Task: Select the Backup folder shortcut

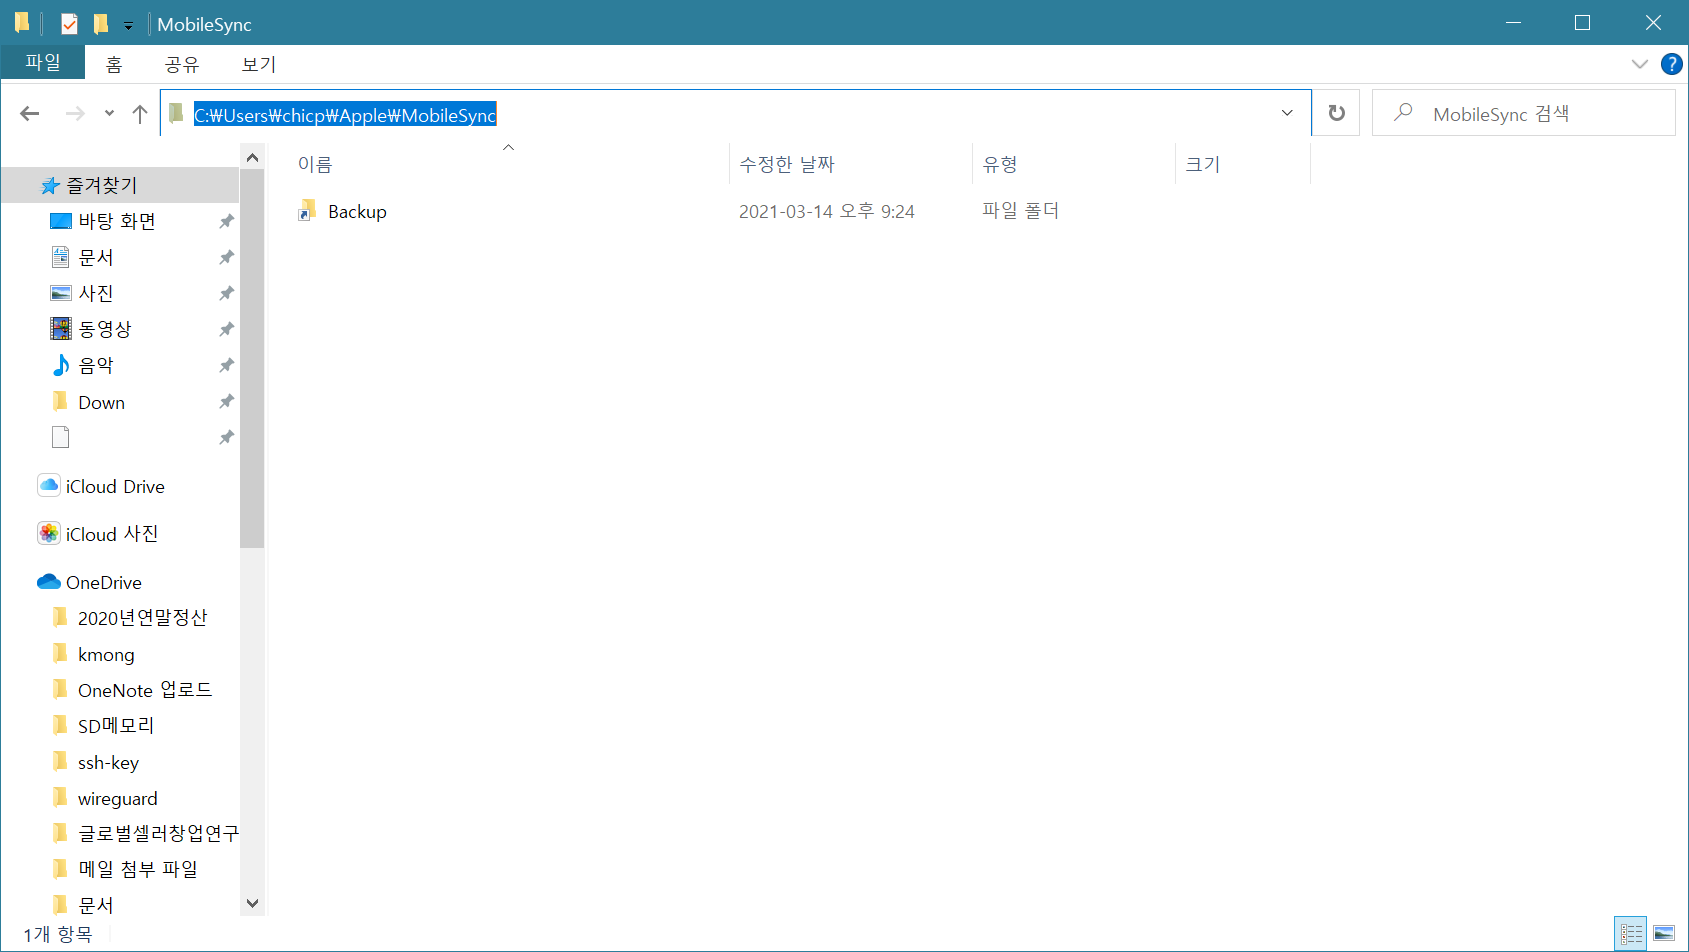Action: 356,212
